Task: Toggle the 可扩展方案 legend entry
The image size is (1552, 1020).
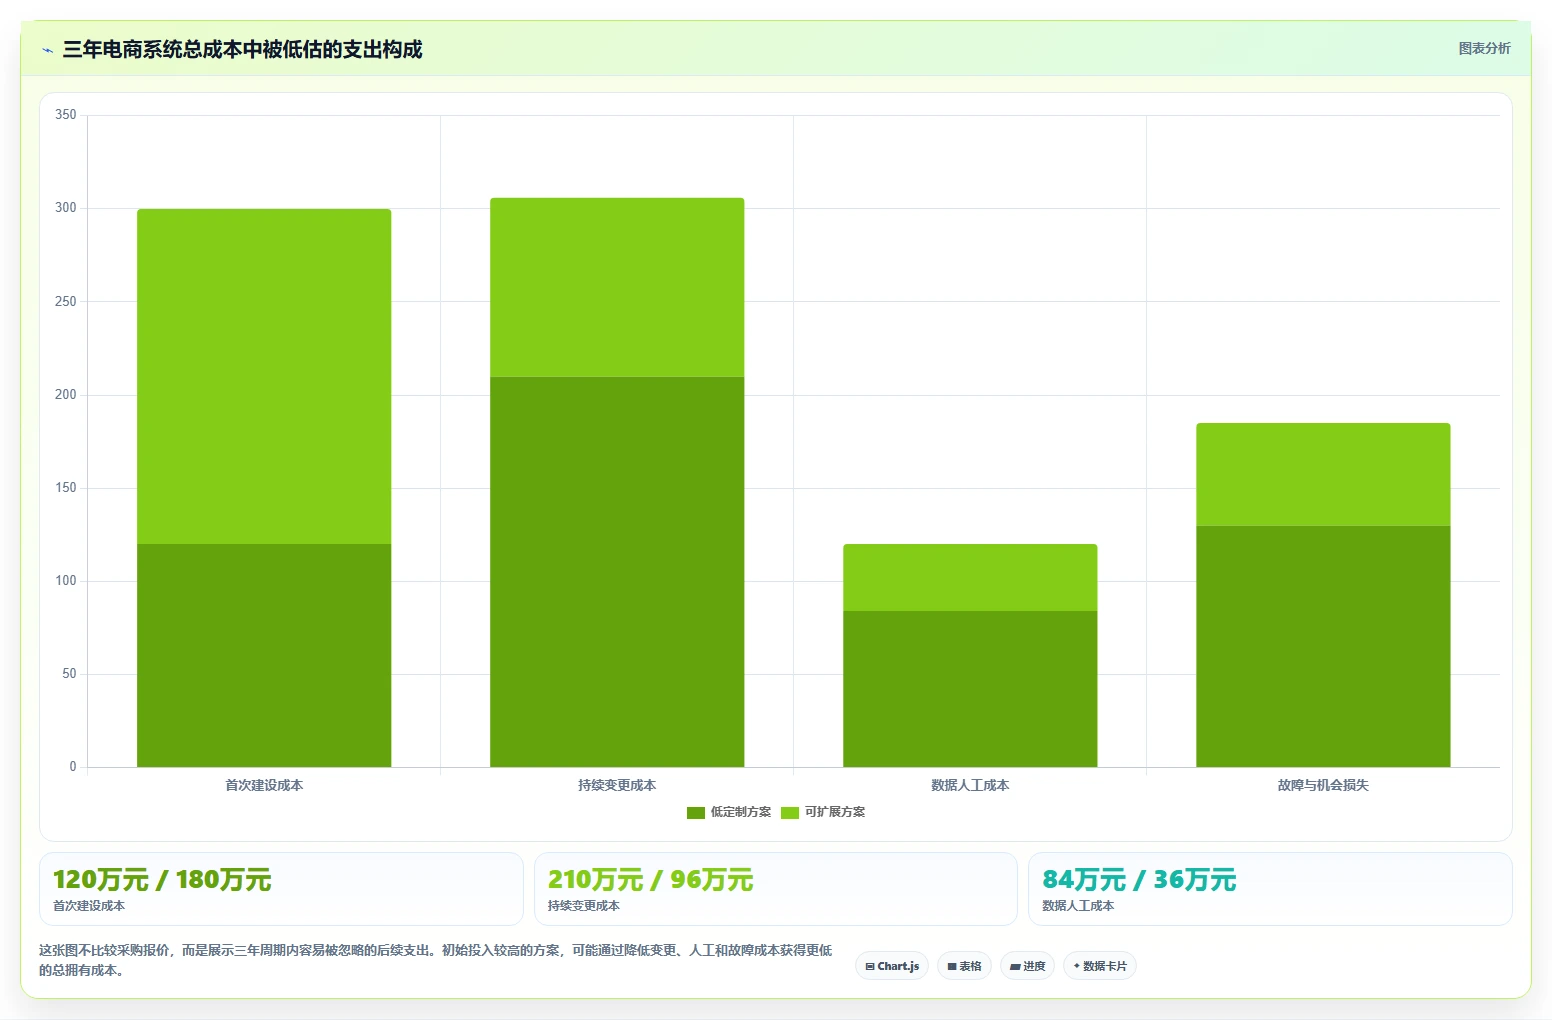Action: coord(823,812)
